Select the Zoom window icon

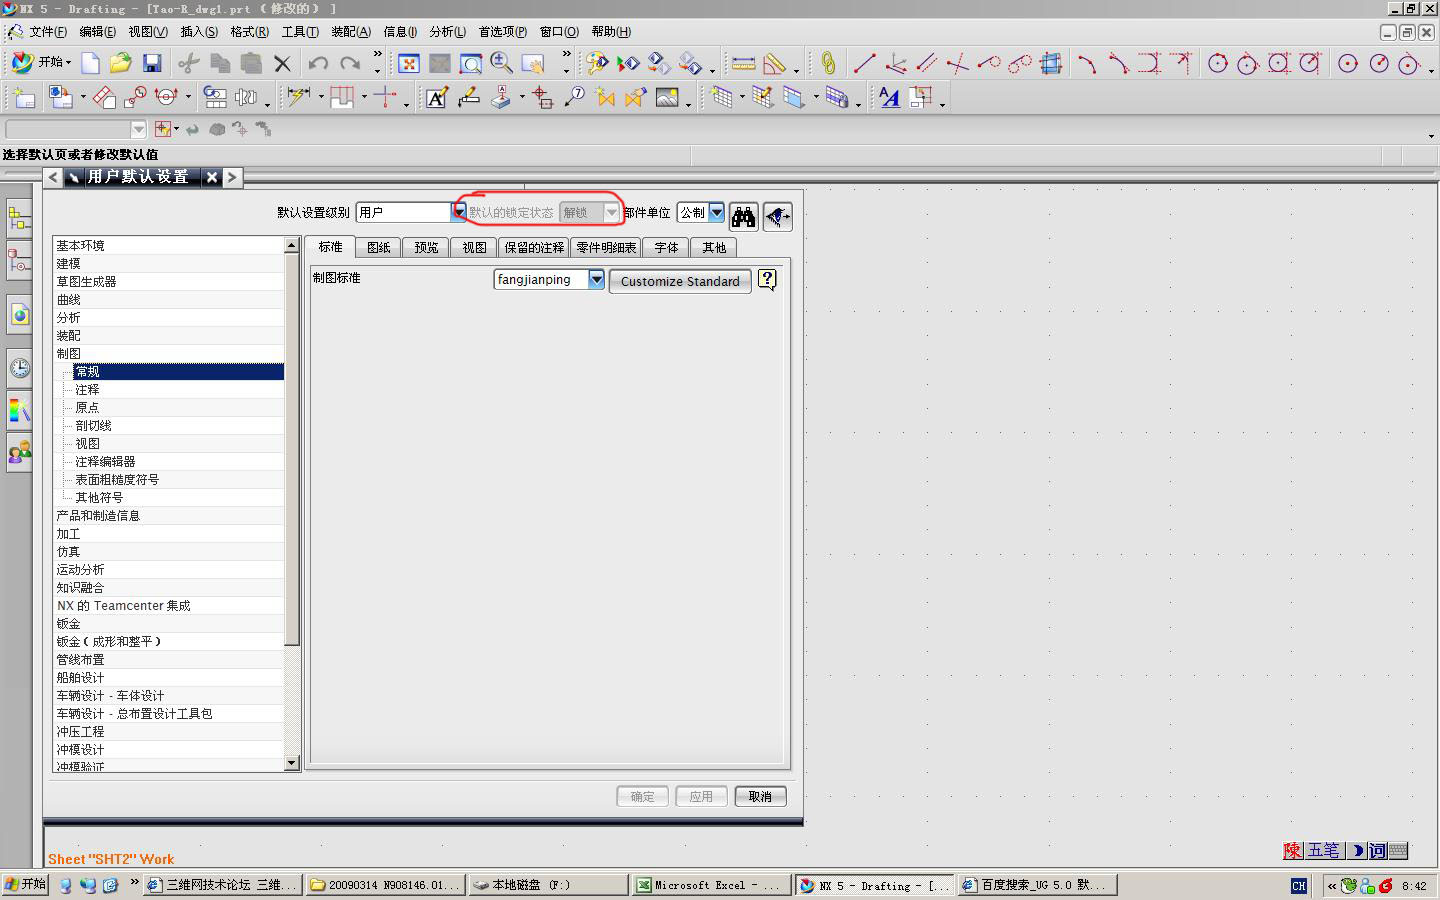(471, 64)
